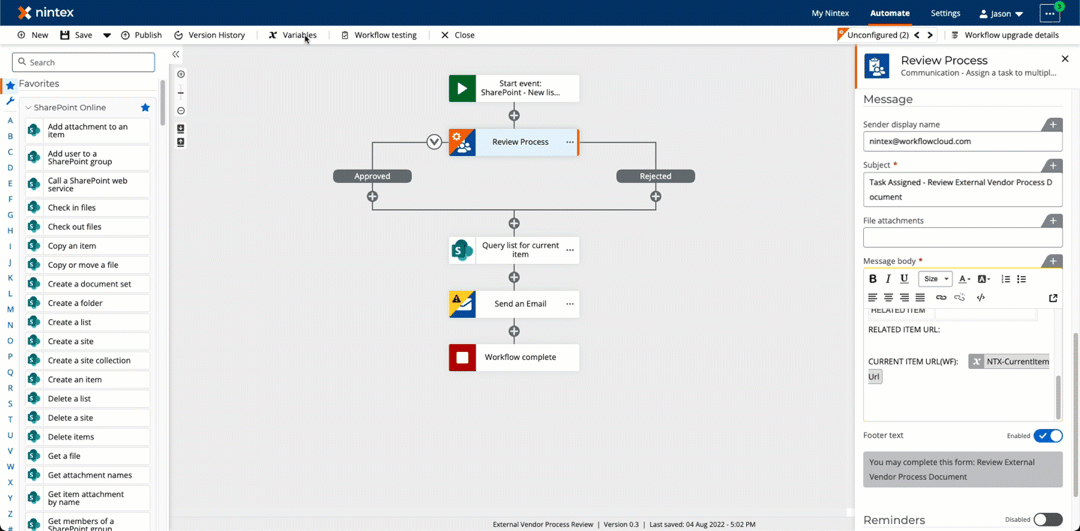Center align message text
Screen dimensions: 1080x531
click(x=889, y=298)
